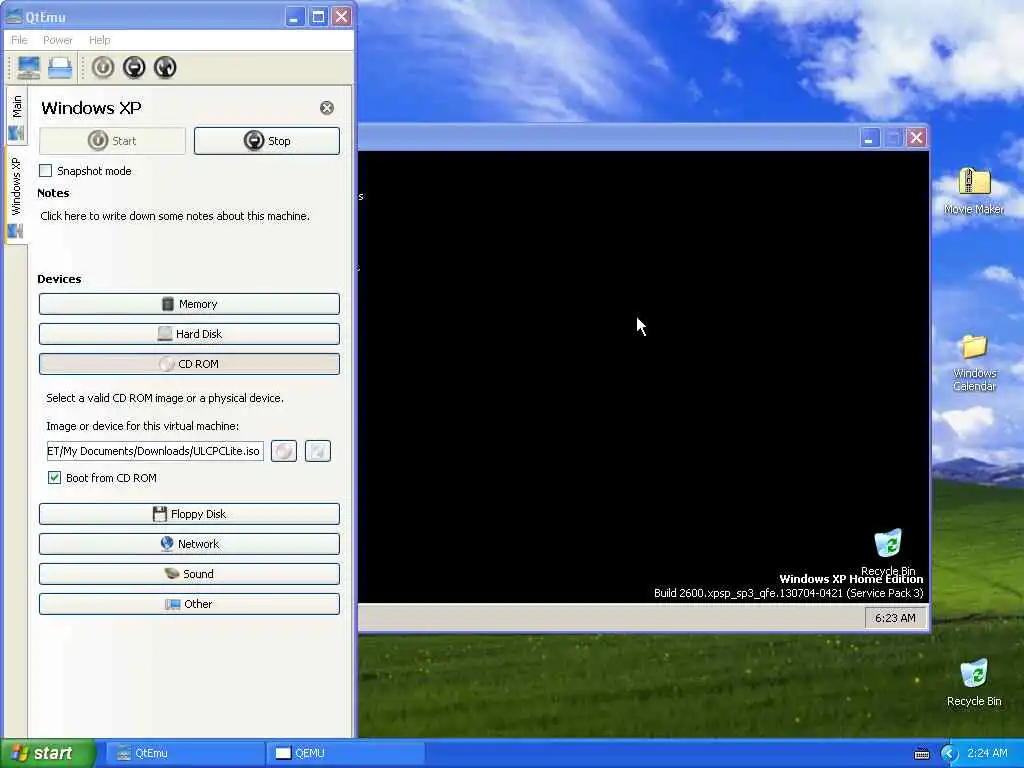Click the QEMU guest clock 6:23 AM
The width and height of the screenshot is (1024, 768).
895,618
